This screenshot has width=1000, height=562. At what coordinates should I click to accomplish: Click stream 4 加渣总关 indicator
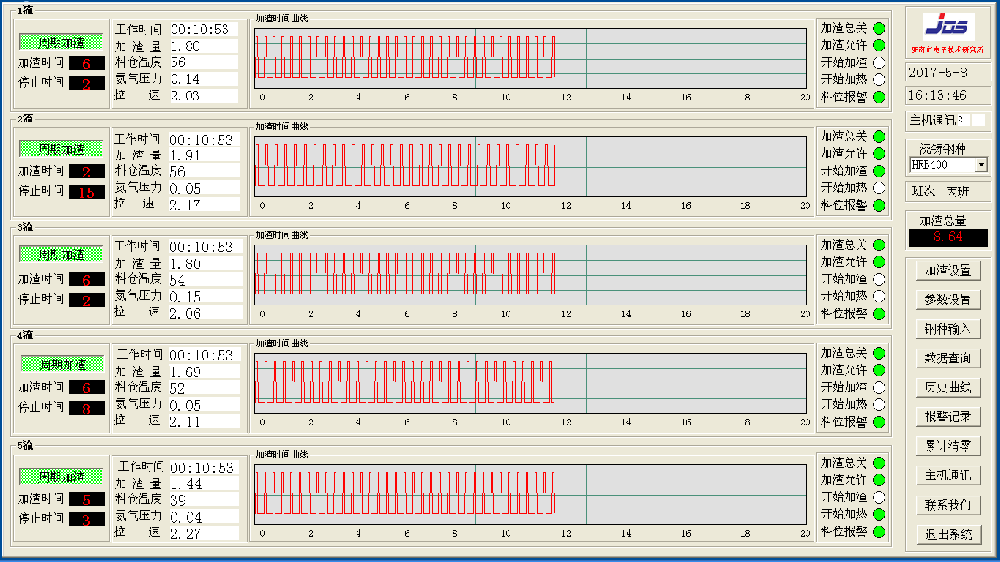[879, 353]
